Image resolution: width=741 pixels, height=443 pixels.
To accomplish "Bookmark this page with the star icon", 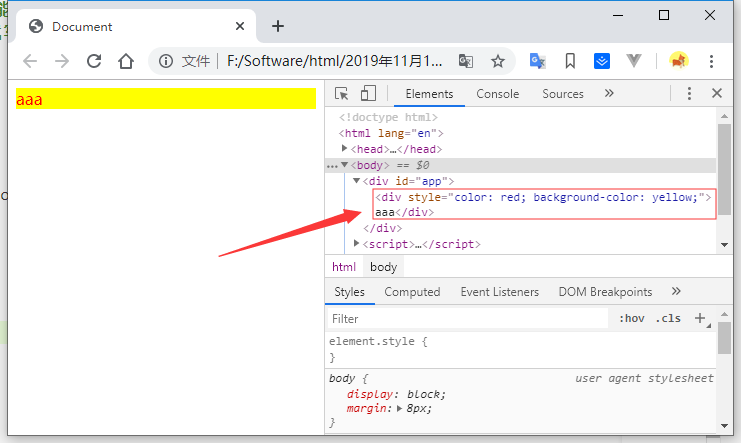I will [x=498, y=61].
